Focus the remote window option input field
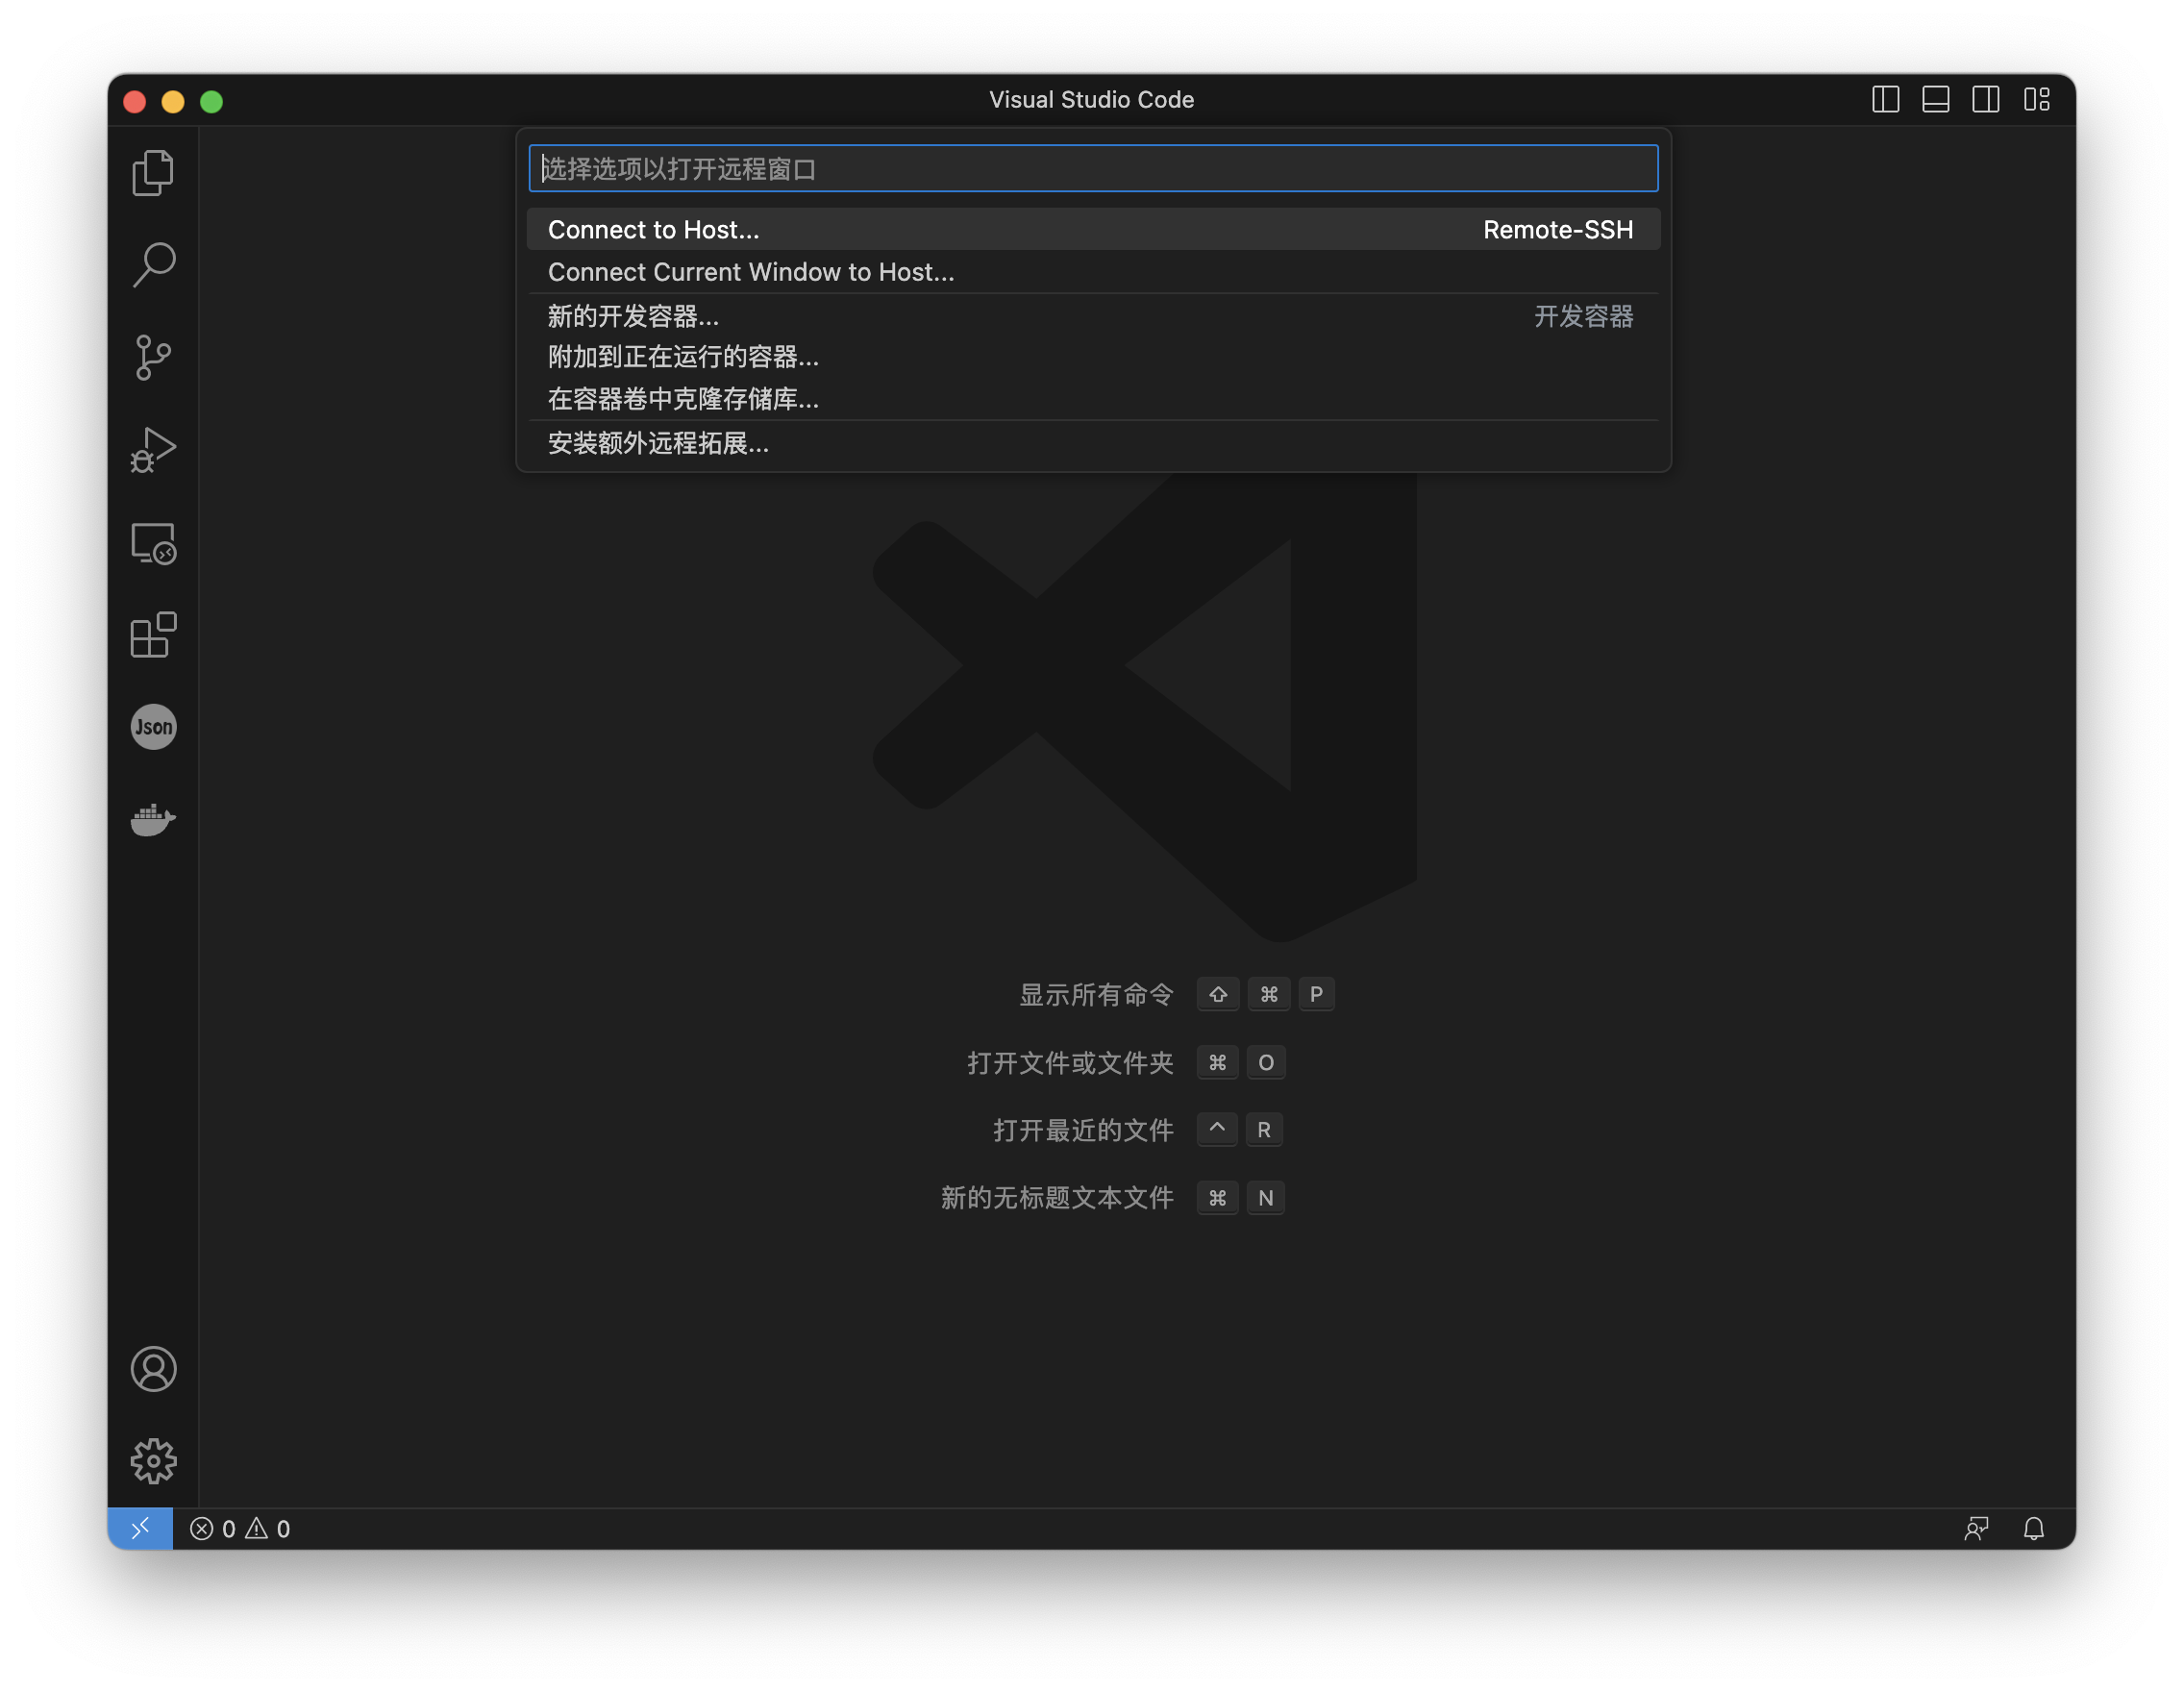This screenshot has height=1692, width=2184. (1093, 168)
